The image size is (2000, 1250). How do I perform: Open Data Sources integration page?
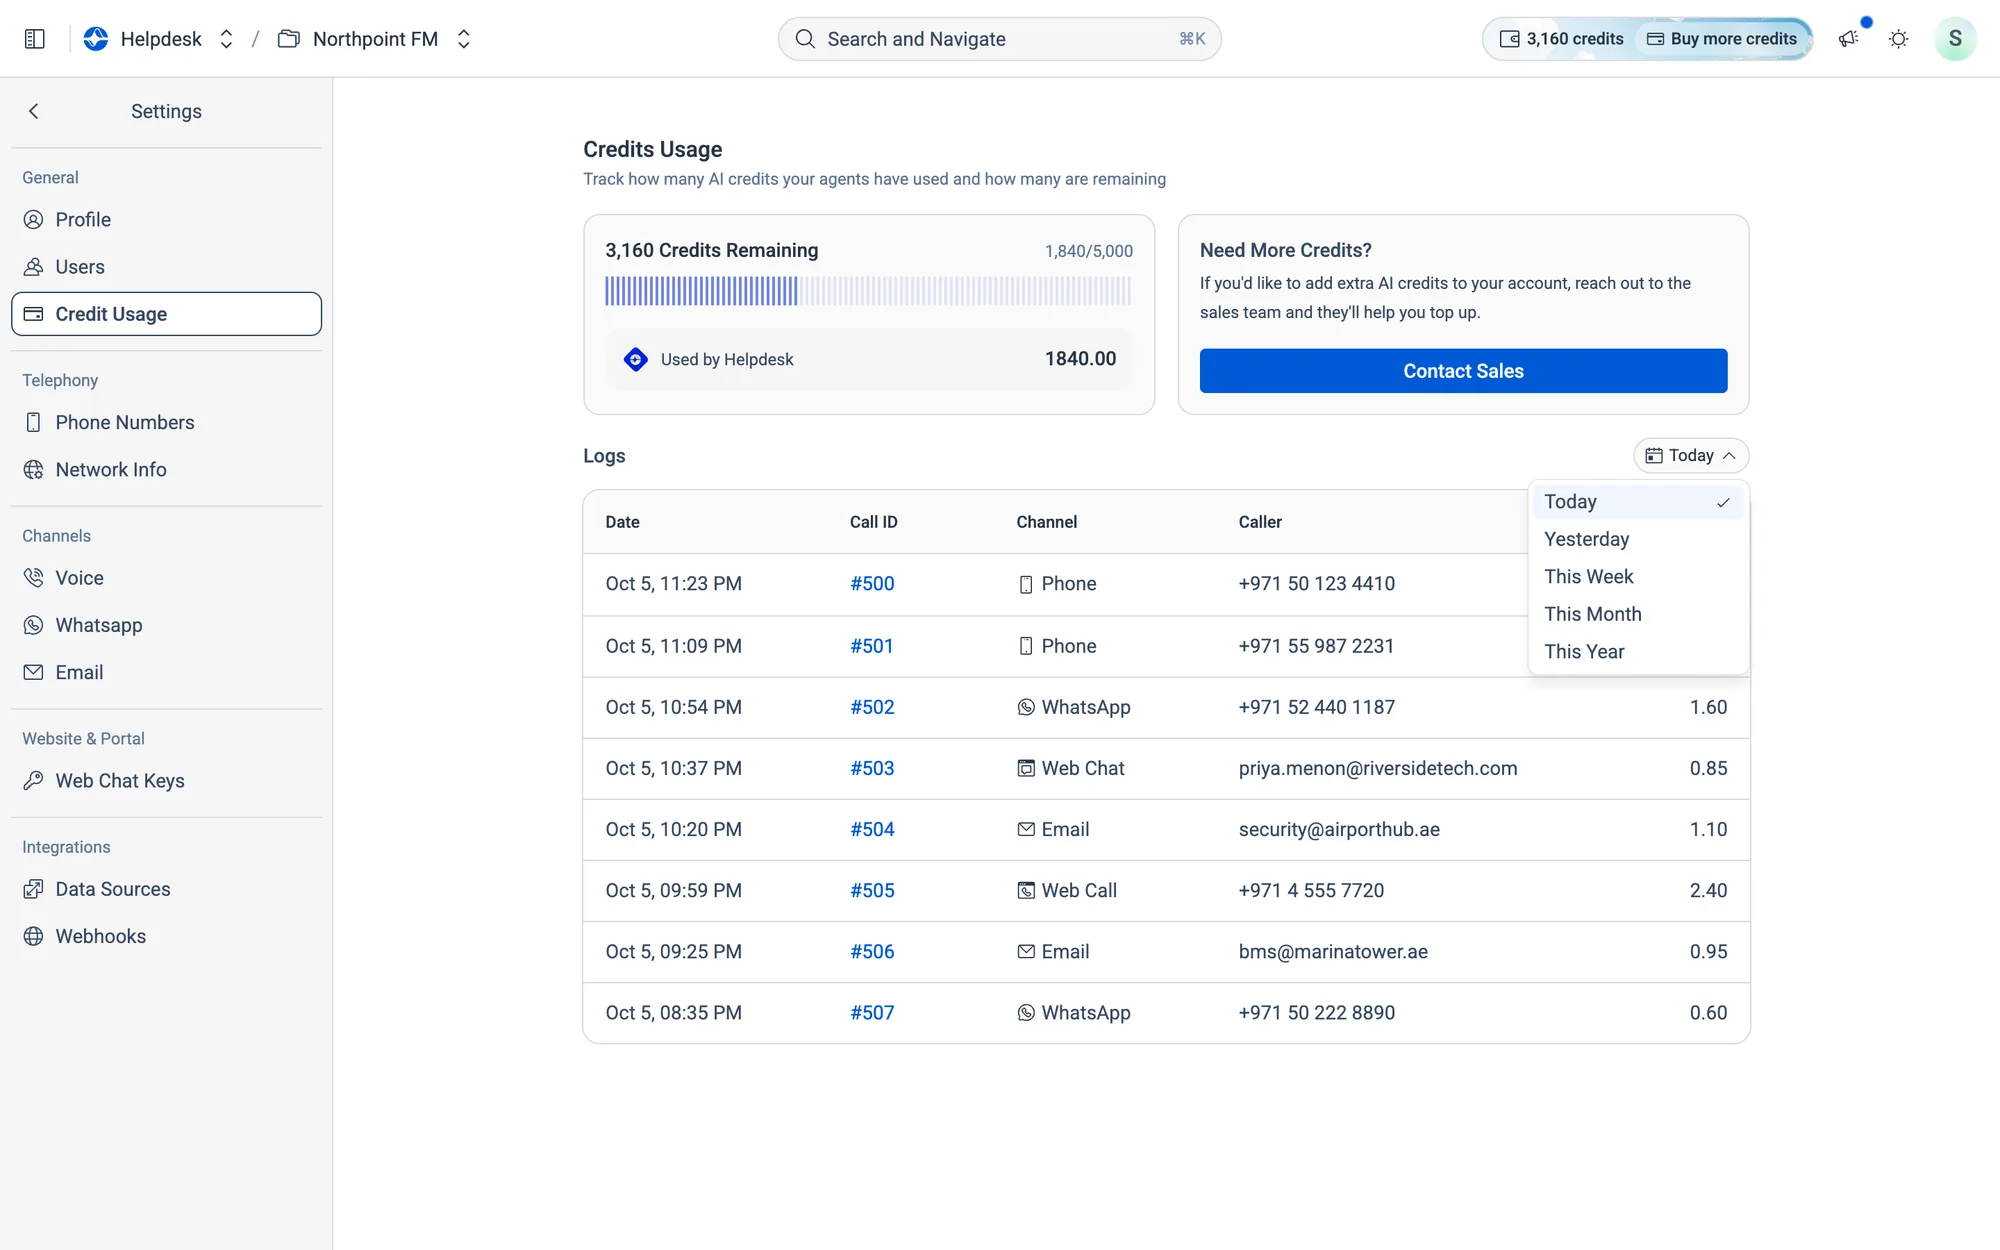pos(166,889)
